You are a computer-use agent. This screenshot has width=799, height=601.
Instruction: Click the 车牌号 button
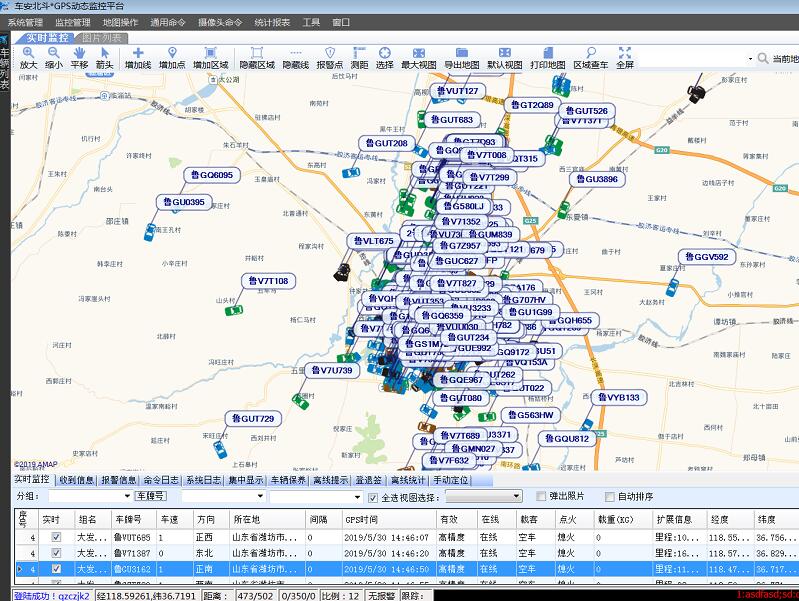pyautogui.click(x=151, y=496)
